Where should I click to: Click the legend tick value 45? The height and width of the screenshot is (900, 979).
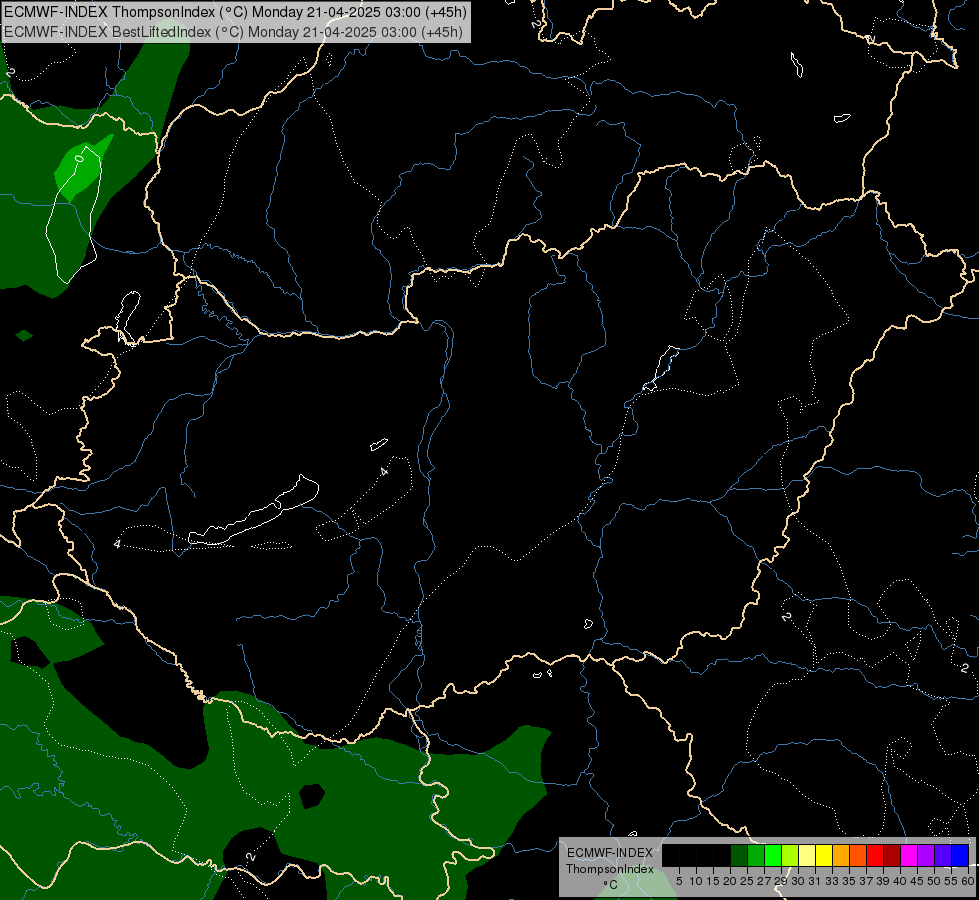click(x=917, y=881)
